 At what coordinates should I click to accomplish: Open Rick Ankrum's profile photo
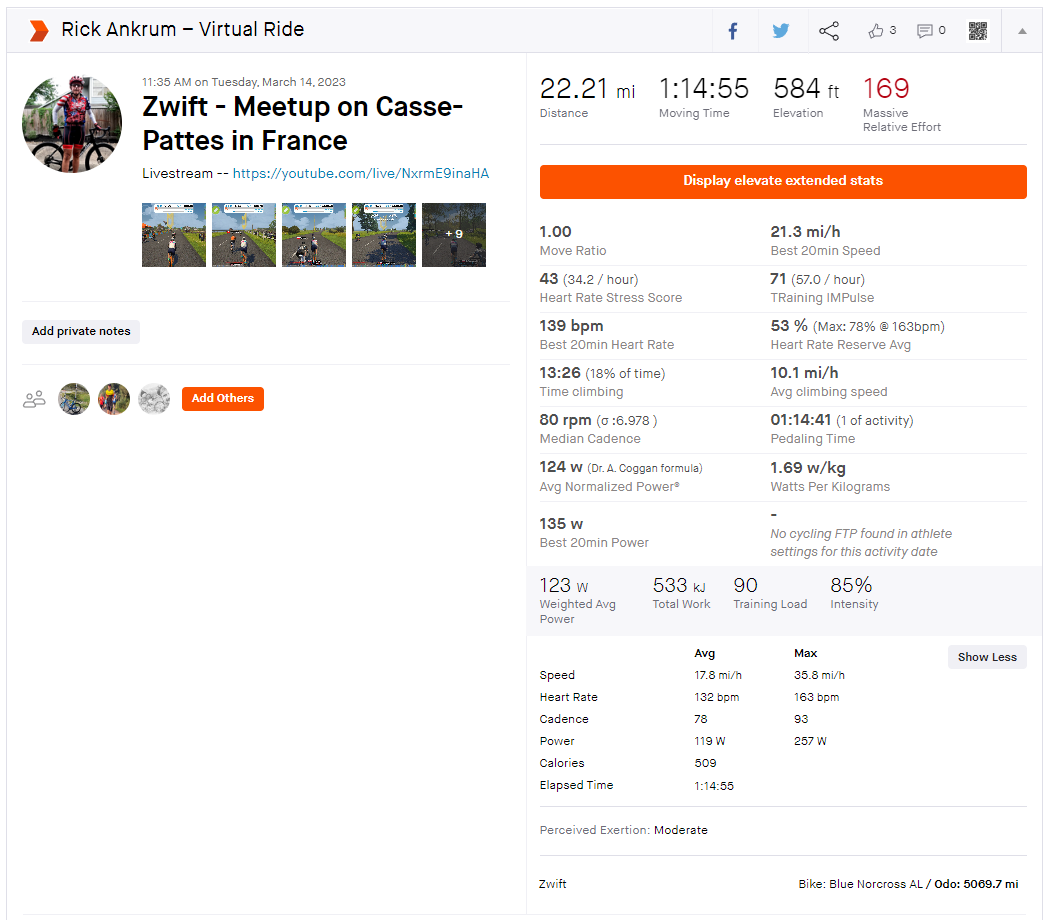tap(72, 123)
